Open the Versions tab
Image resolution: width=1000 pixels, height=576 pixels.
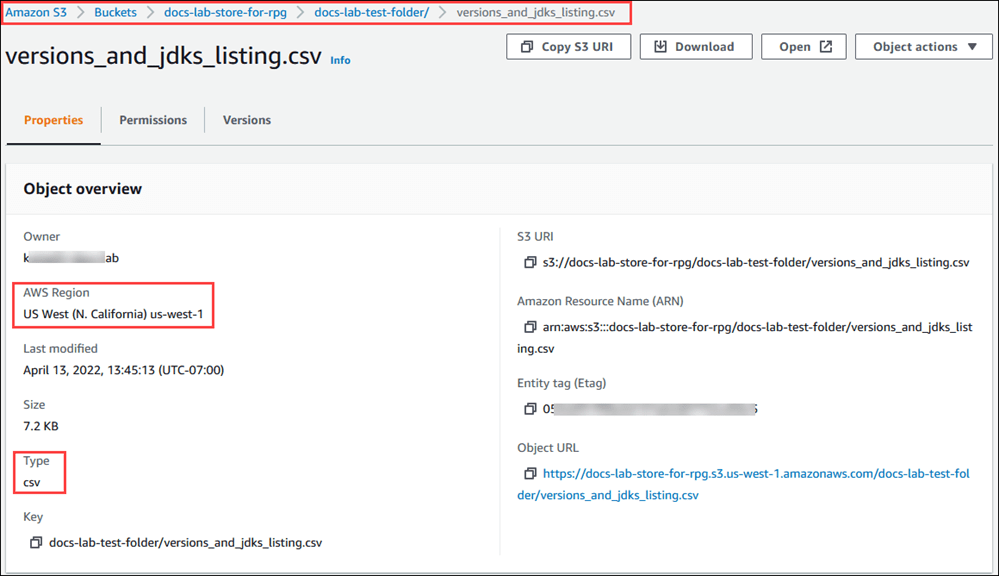pyautogui.click(x=246, y=120)
